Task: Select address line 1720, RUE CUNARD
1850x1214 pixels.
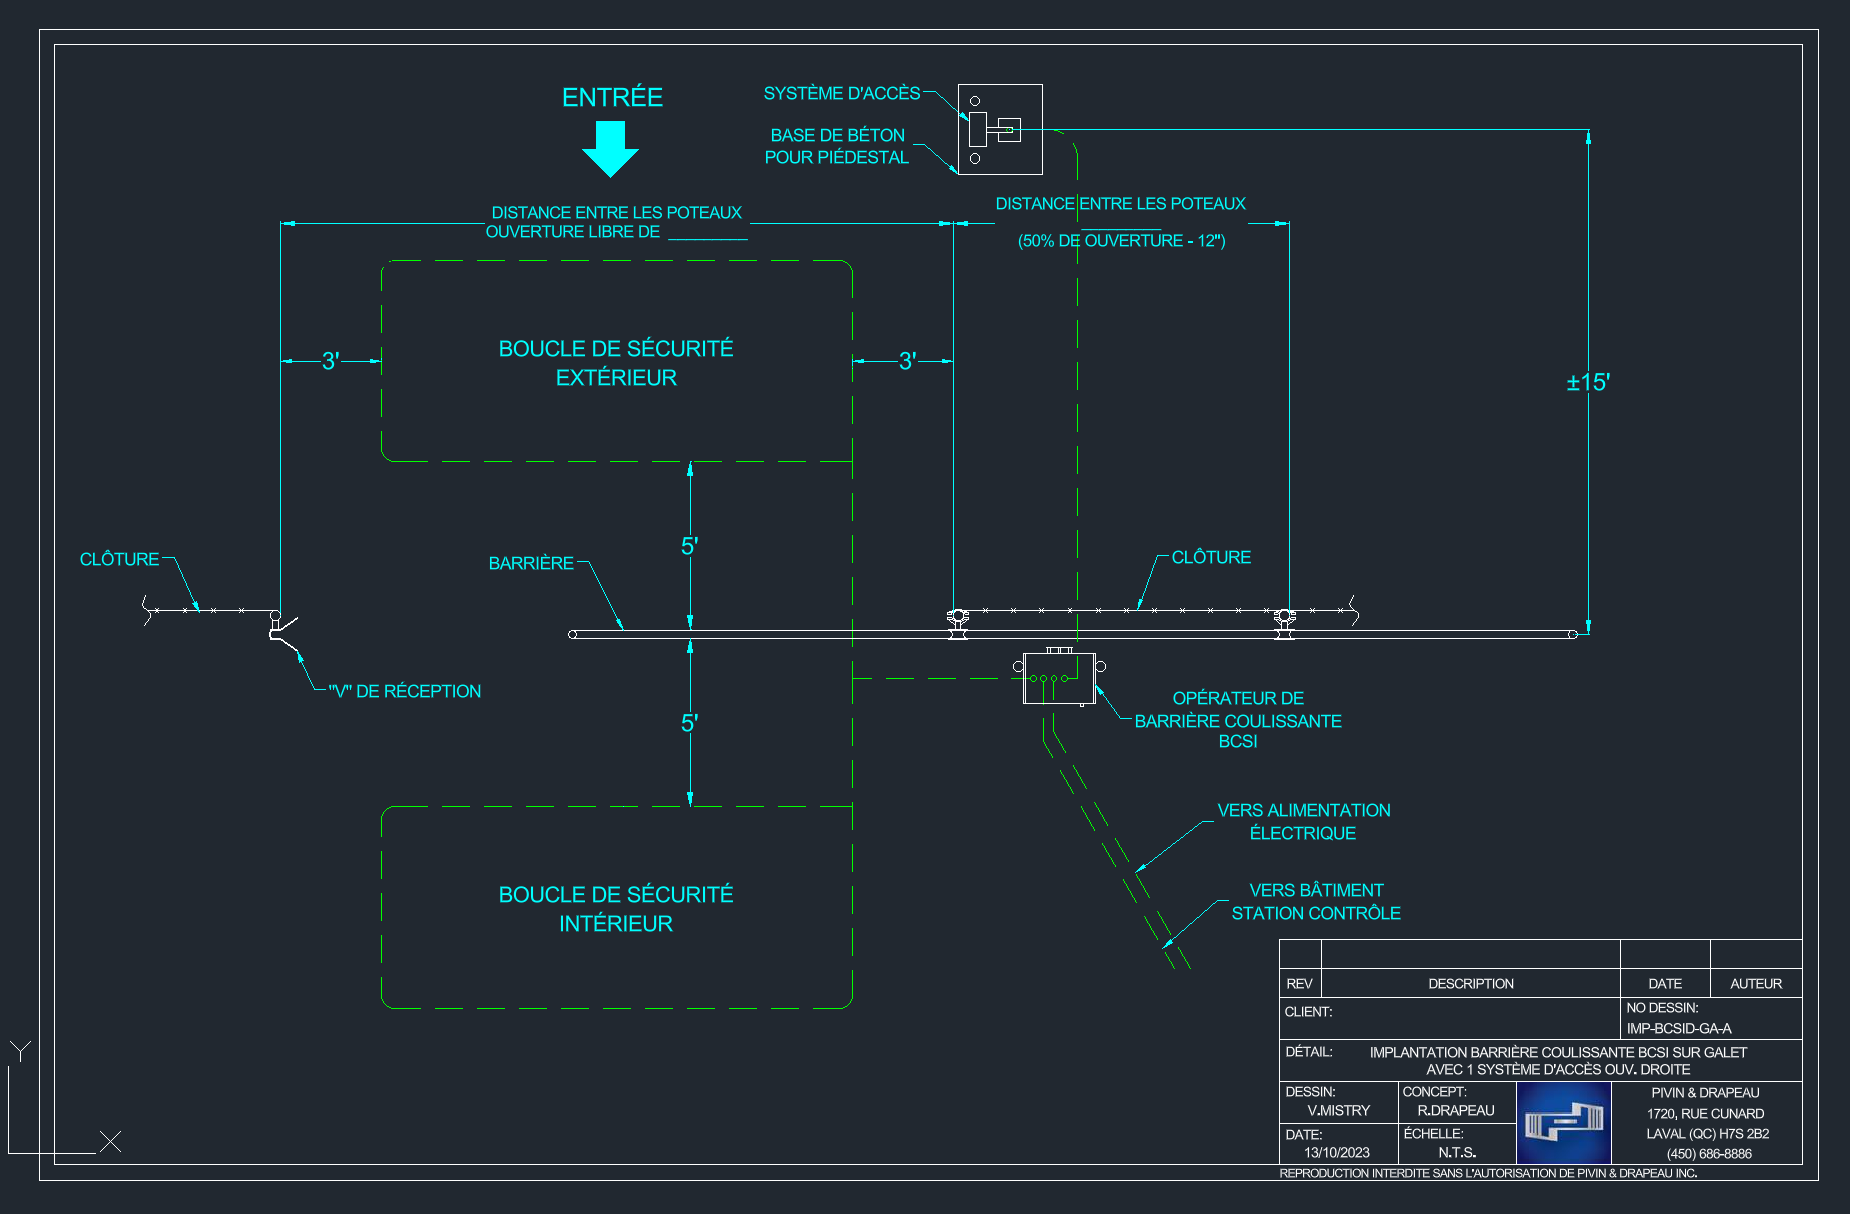Action: tap(1705, 1114)
